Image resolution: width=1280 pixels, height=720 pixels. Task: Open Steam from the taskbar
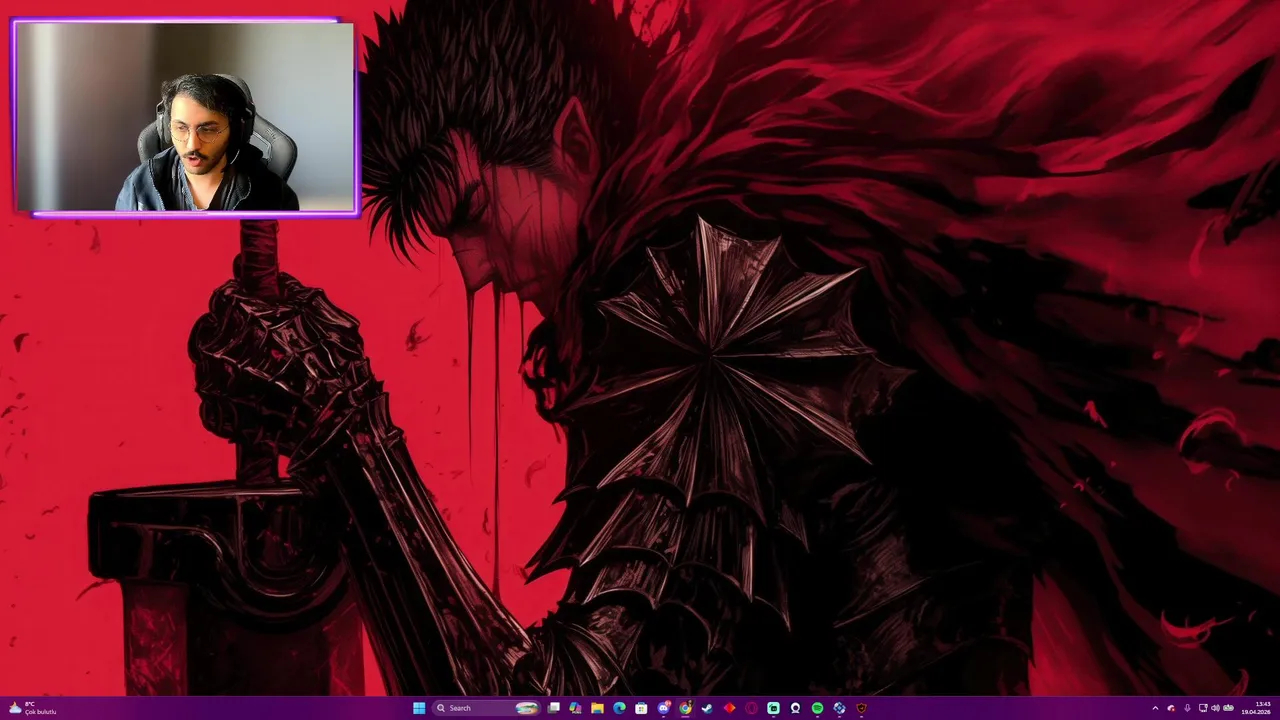coord(707,708)
